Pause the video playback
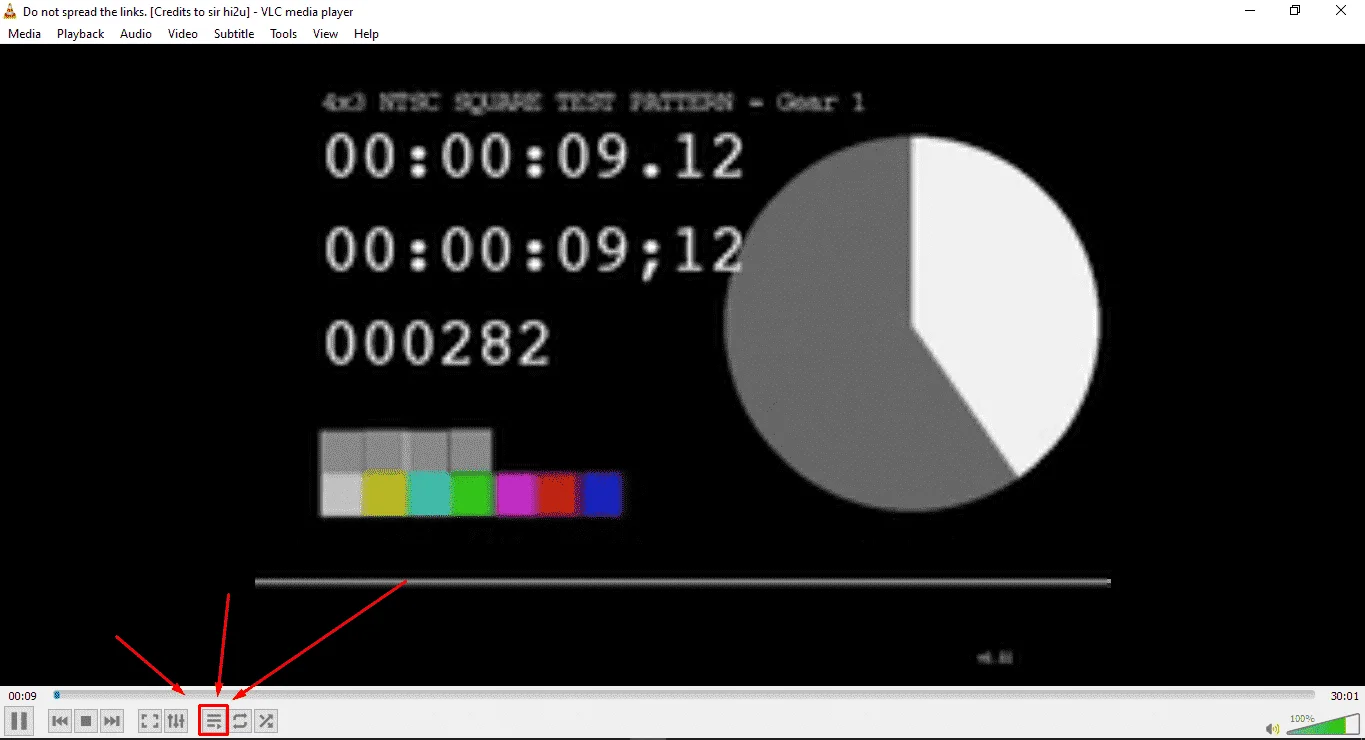1365x740 pixels. [19, 720]
